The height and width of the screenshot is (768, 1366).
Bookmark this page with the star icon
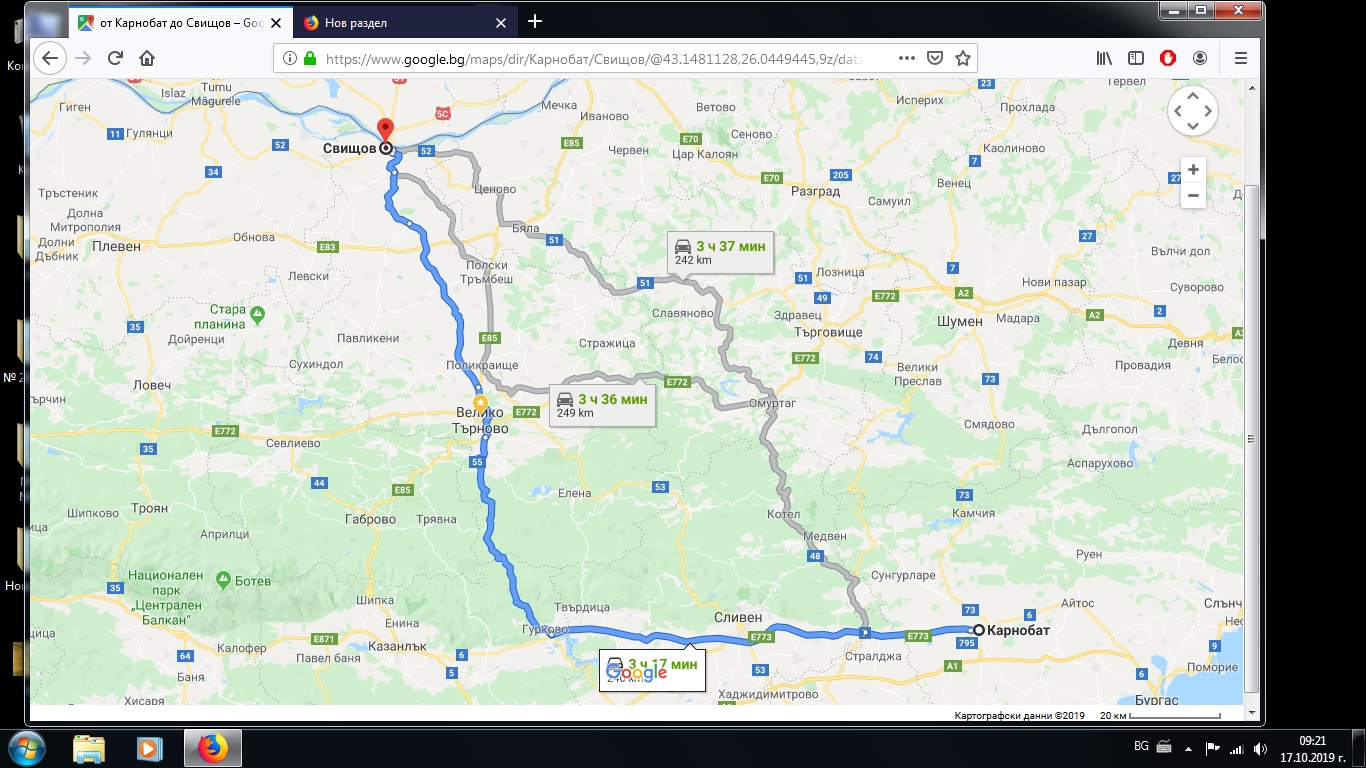pos(962,58)
